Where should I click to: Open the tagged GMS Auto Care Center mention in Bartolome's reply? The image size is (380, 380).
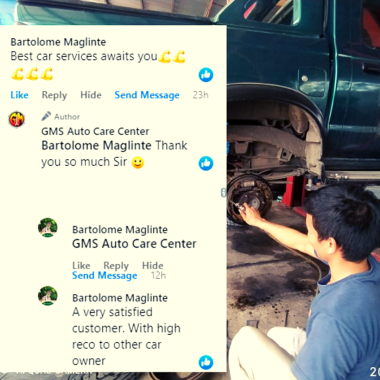point(134,244)
